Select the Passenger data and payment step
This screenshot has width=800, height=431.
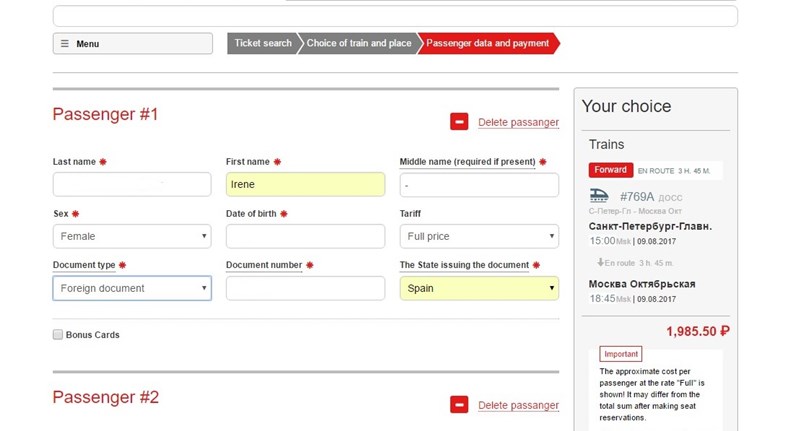click(x=487, y=44)
